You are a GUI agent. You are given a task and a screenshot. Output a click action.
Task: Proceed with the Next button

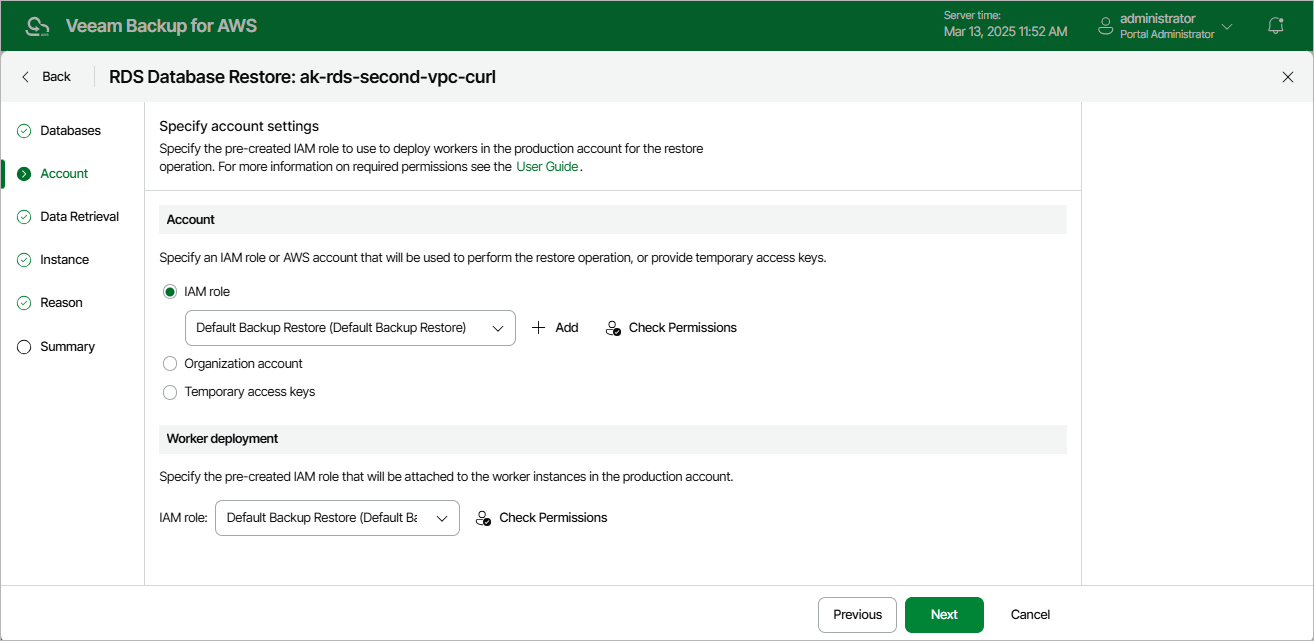click(944, 615)
